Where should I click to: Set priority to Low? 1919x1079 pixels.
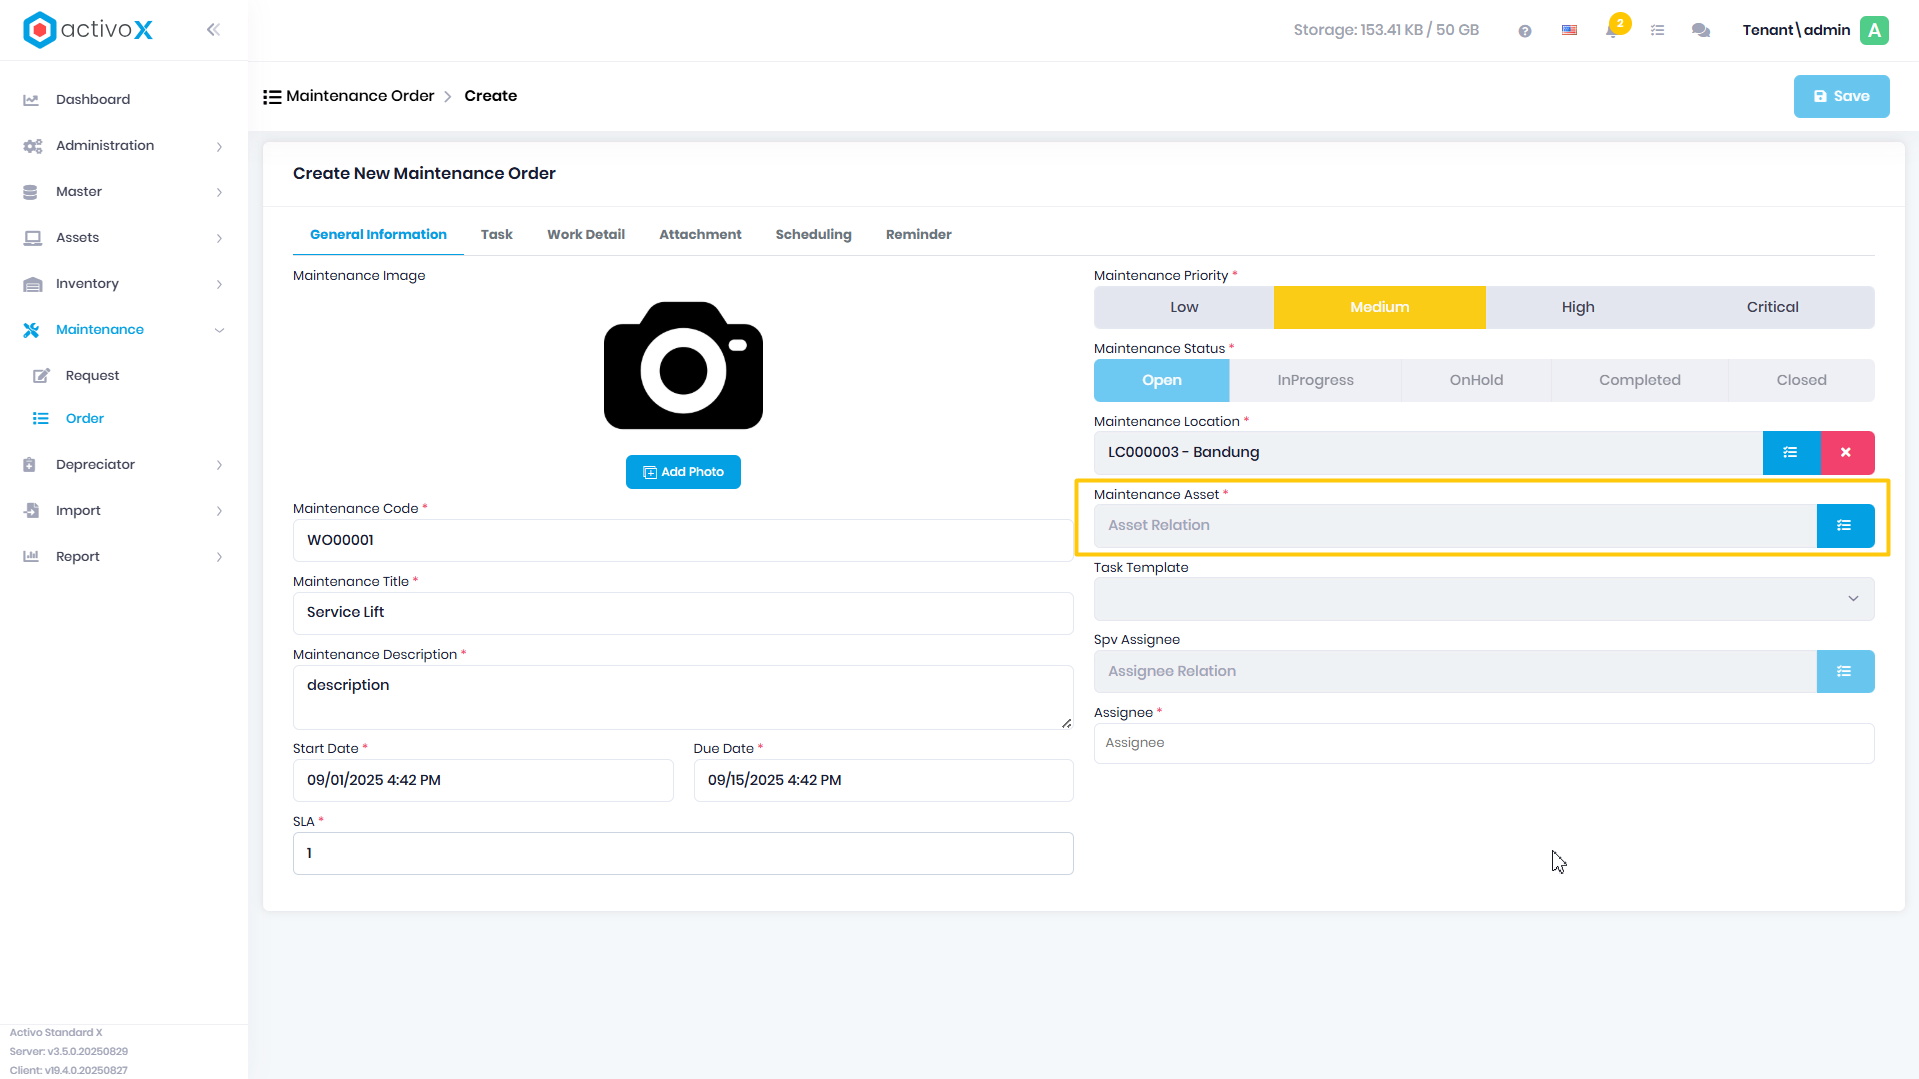pyautogui.click(x=1184, y=308)
